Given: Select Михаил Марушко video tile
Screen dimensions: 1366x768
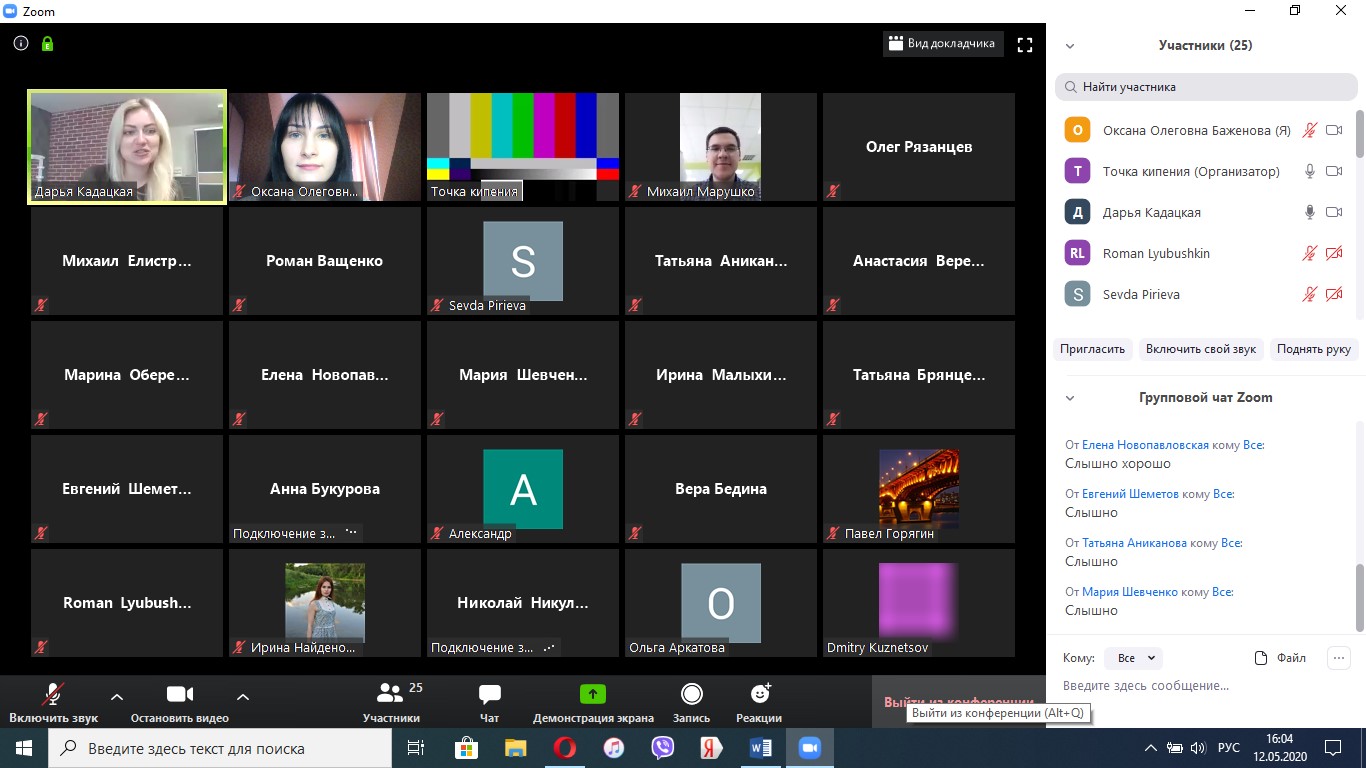Looking at the screenshot, I should point(720,147).
